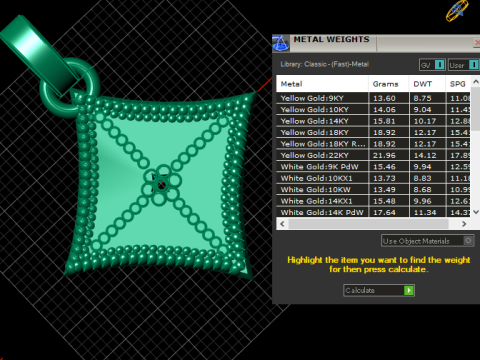Select the Yellow Gold:18KY R... row
The width and height of the screenshot is (480, 360).
point(373,144)
